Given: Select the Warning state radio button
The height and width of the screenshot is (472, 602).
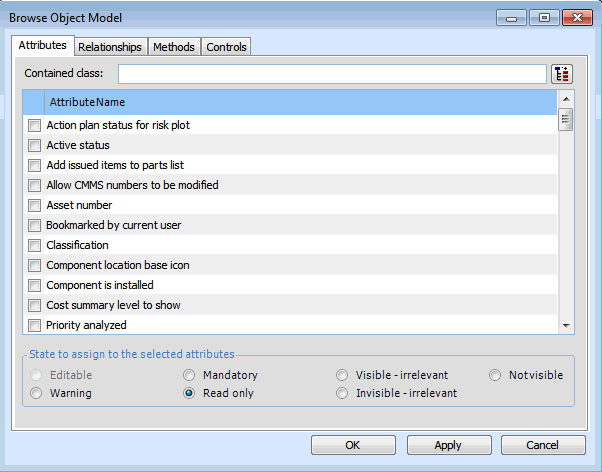Looking at the screenshot, I should (x=36, y=393).
